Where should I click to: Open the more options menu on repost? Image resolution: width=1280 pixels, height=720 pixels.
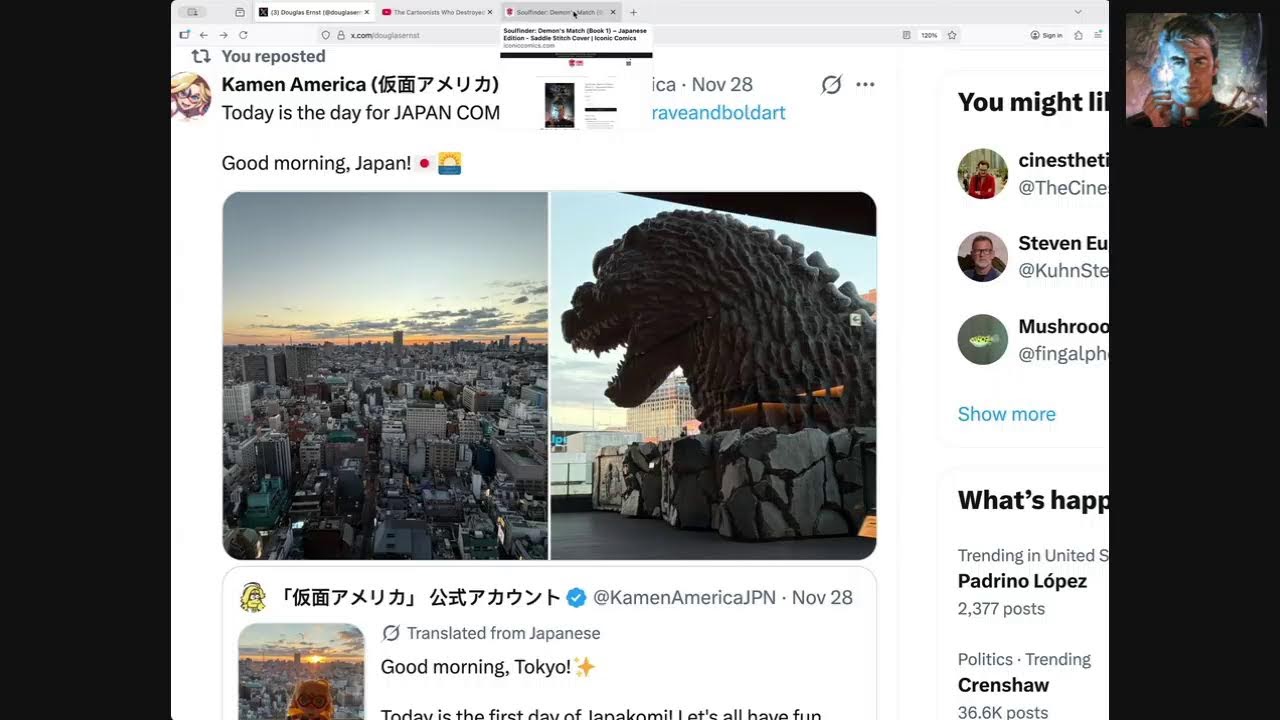point(866,85)
